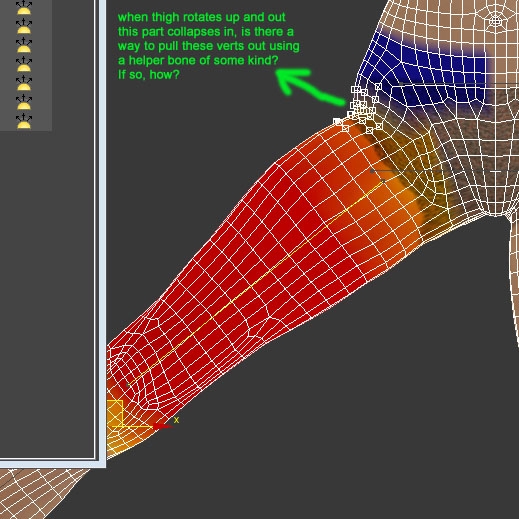Select the third omni light icon
Screen dimensions: 519x519
click(24, 45)
